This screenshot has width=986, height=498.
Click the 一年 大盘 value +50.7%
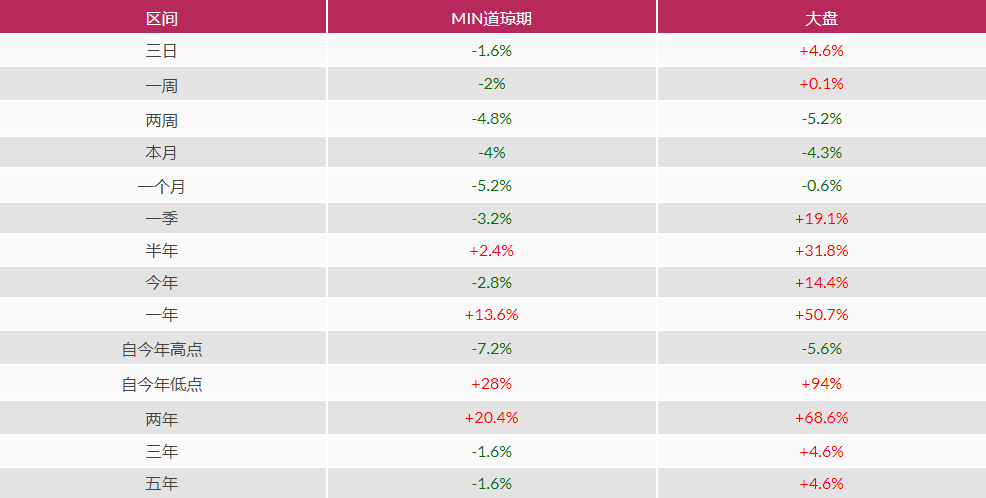click(821, 314)
